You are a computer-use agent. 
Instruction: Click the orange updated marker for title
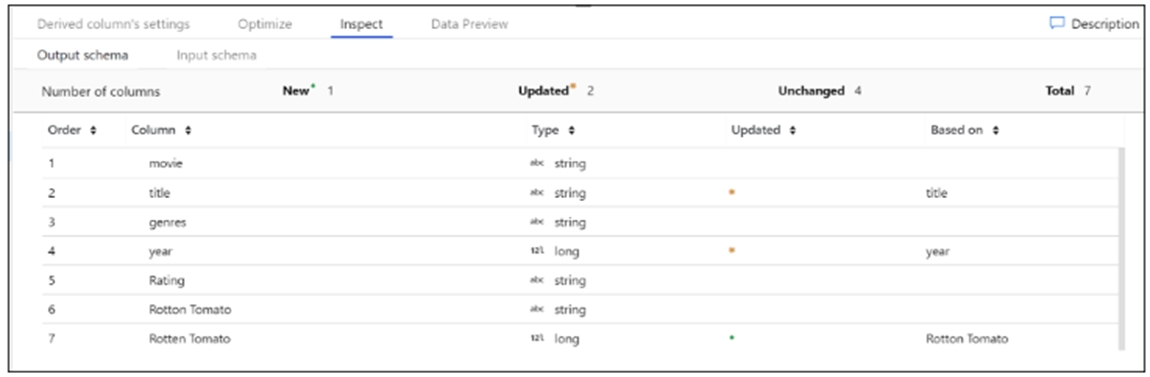click(732, 192)
